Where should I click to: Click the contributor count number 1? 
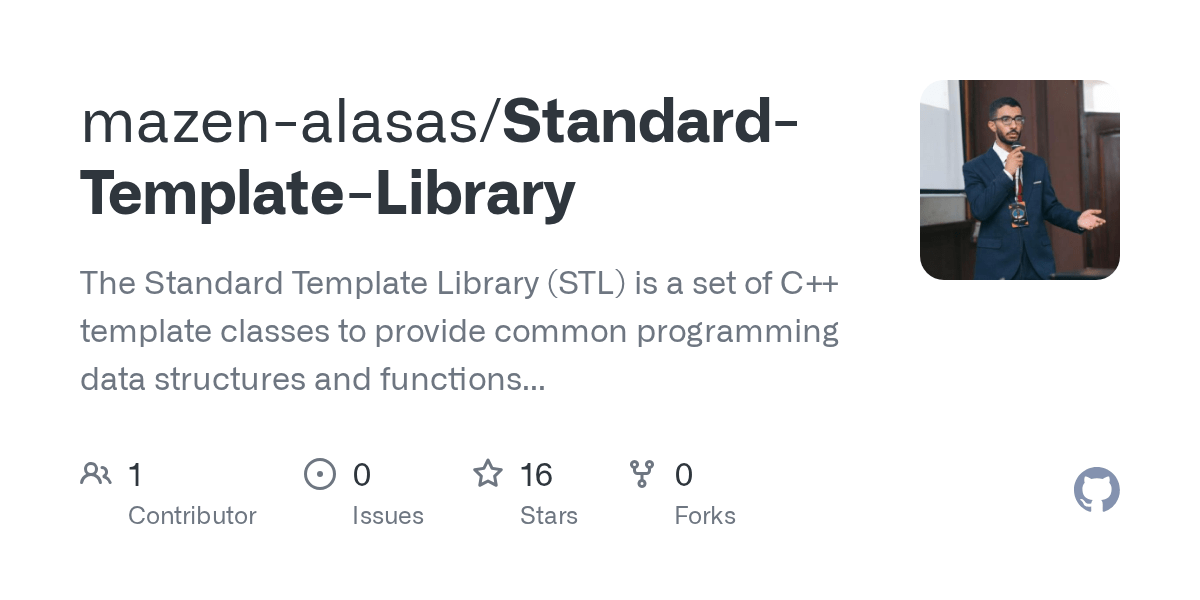pyautogui.click(x=135, y=475)
